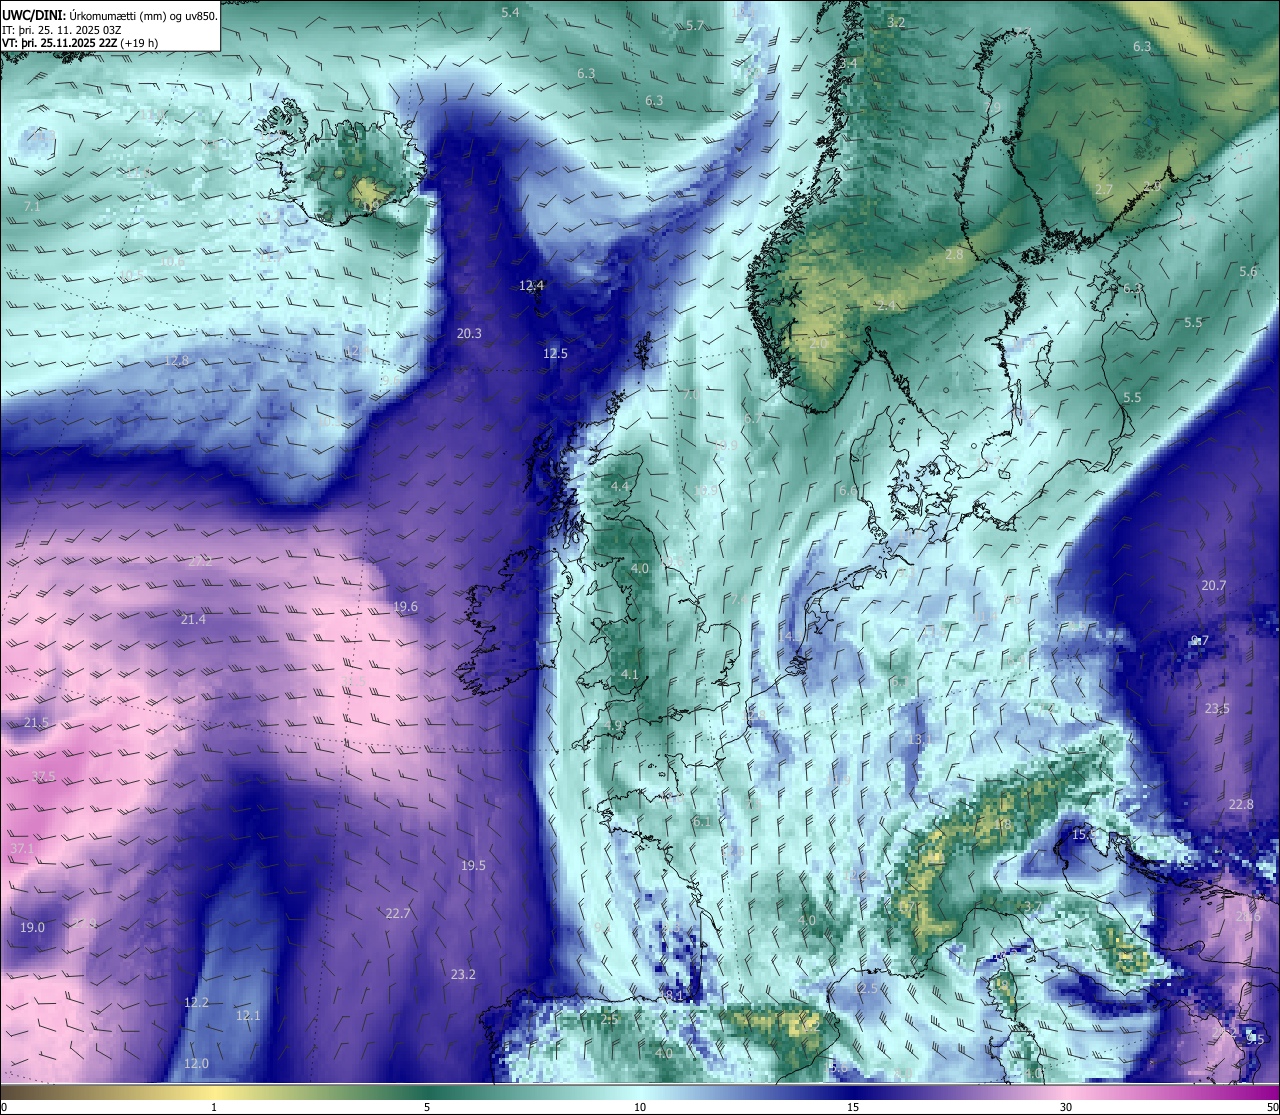Click the map value 12.2

(196, 1002)
